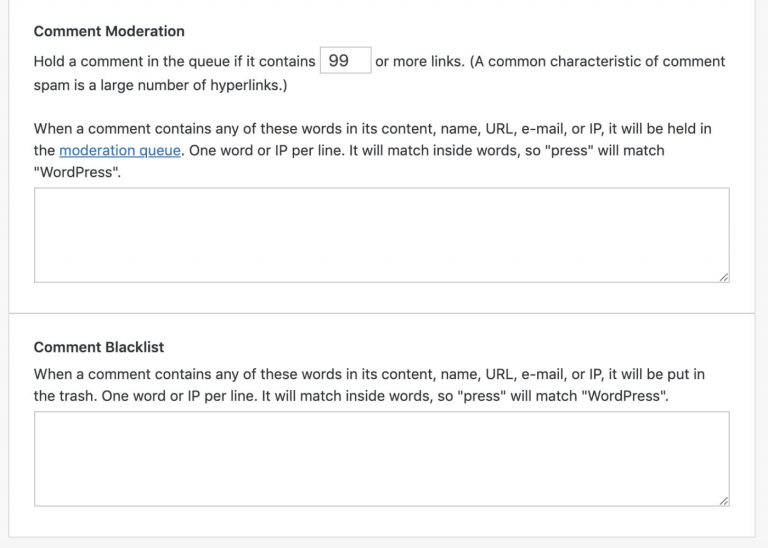Click the divider line above Comment Blacklist
Viewport: 768px width, 548px height.
click(x=382, y=313)
